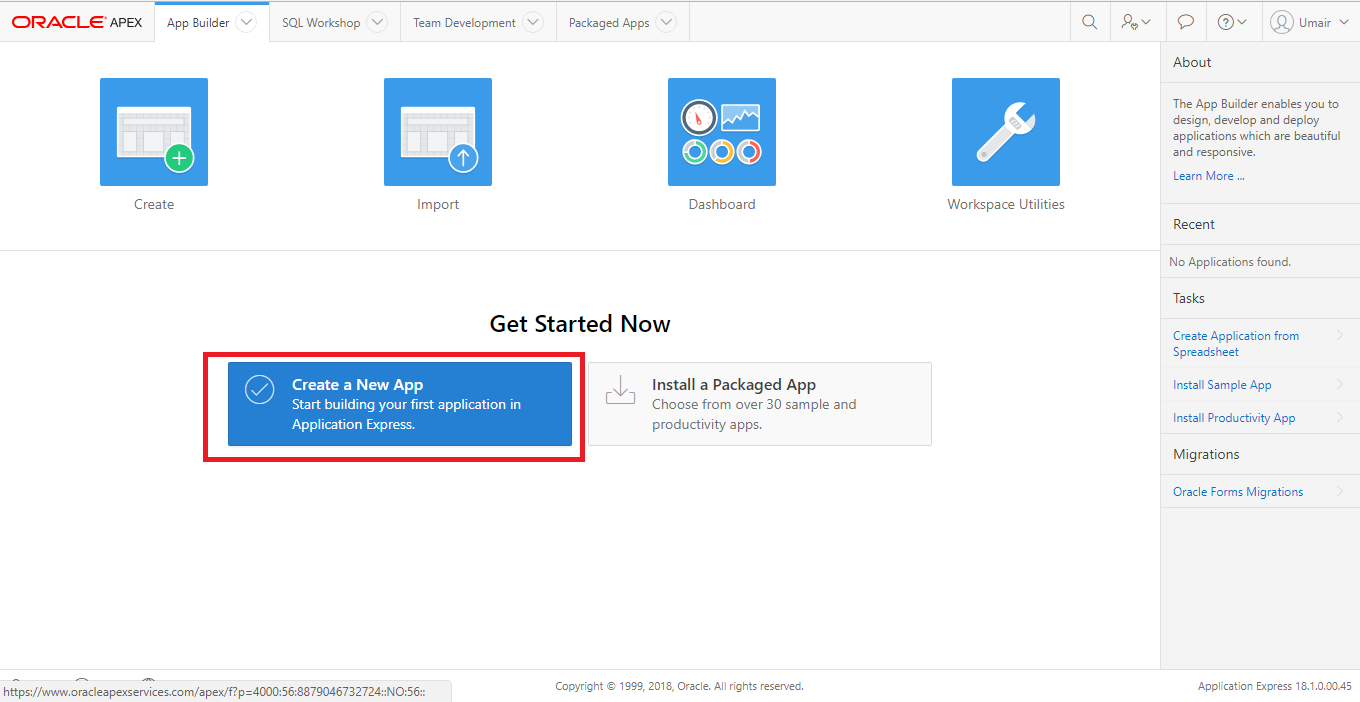Open the help question mark menu
The height and width of the screenshot is (702, 1360).
click(1232, 22)
